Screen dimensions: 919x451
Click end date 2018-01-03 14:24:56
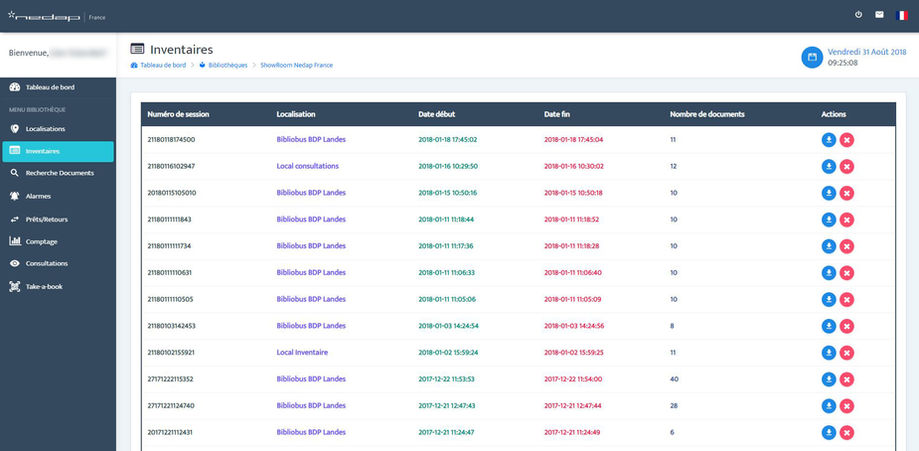click(574, 325)
